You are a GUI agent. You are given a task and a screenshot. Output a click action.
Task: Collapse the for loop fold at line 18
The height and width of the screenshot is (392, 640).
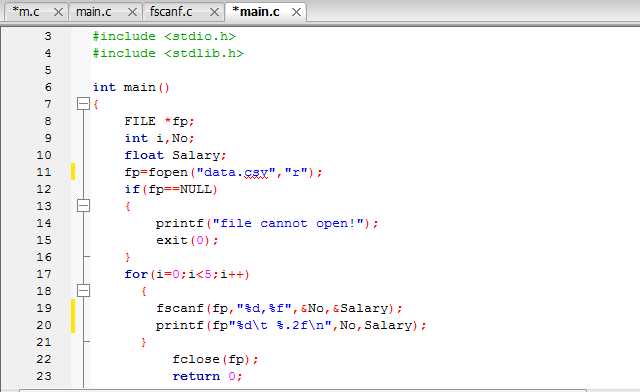[x=83, y=290]
